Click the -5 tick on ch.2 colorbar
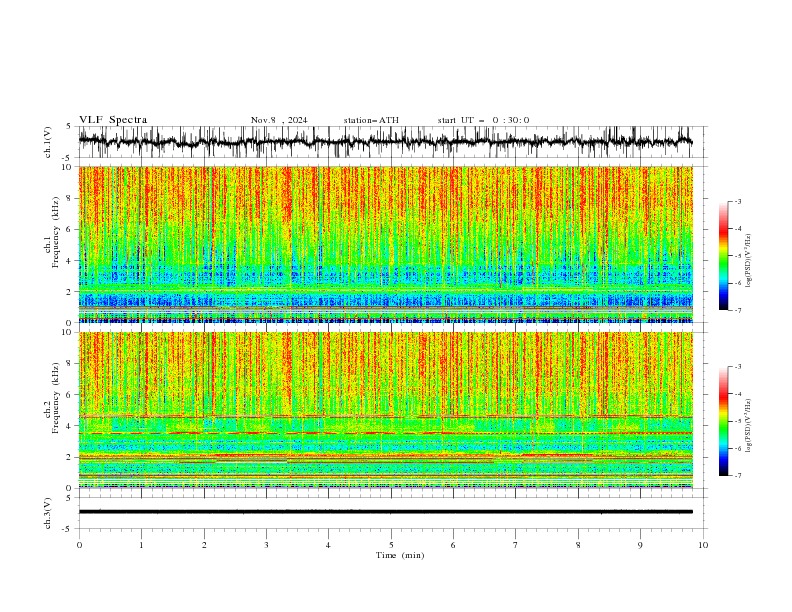The image size is (792, 612). [x=737, y=421]
